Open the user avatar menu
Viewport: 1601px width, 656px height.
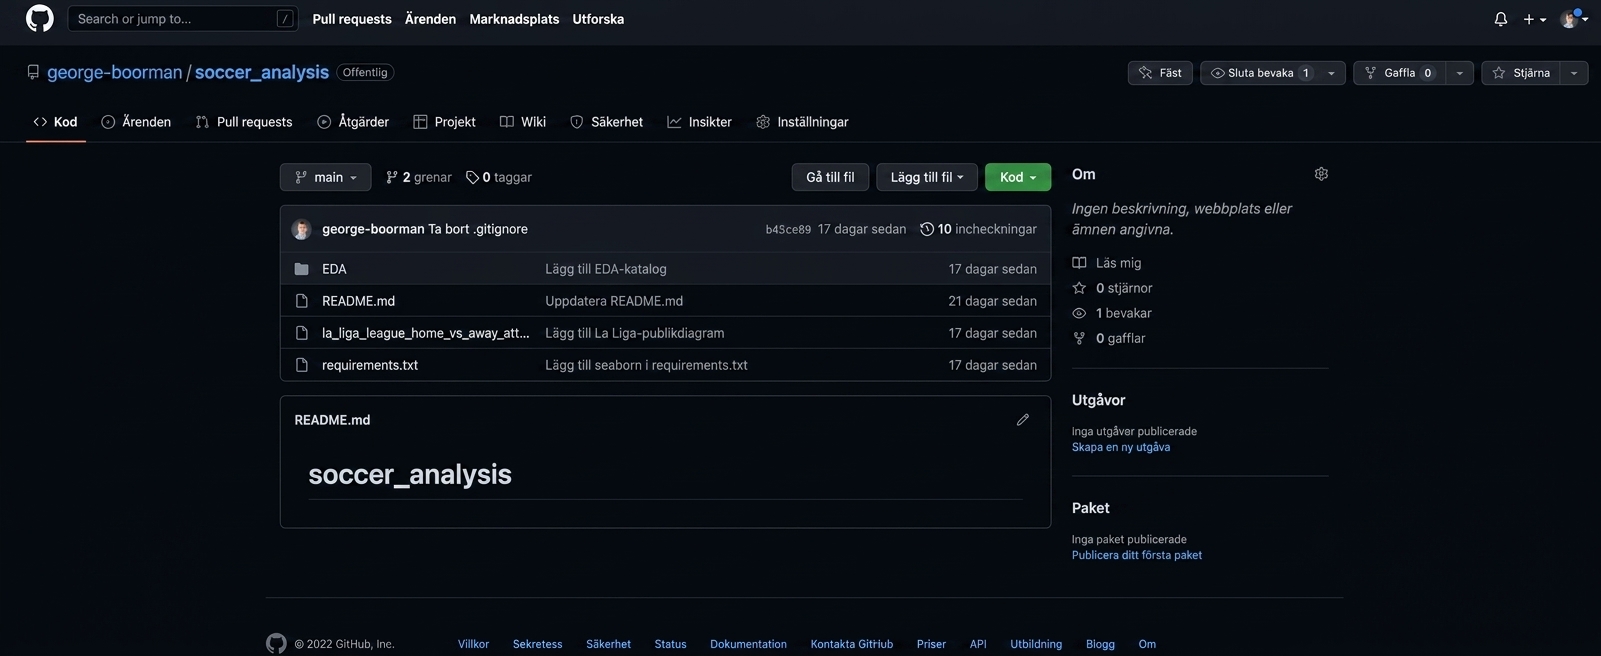tap(1574, 19)
